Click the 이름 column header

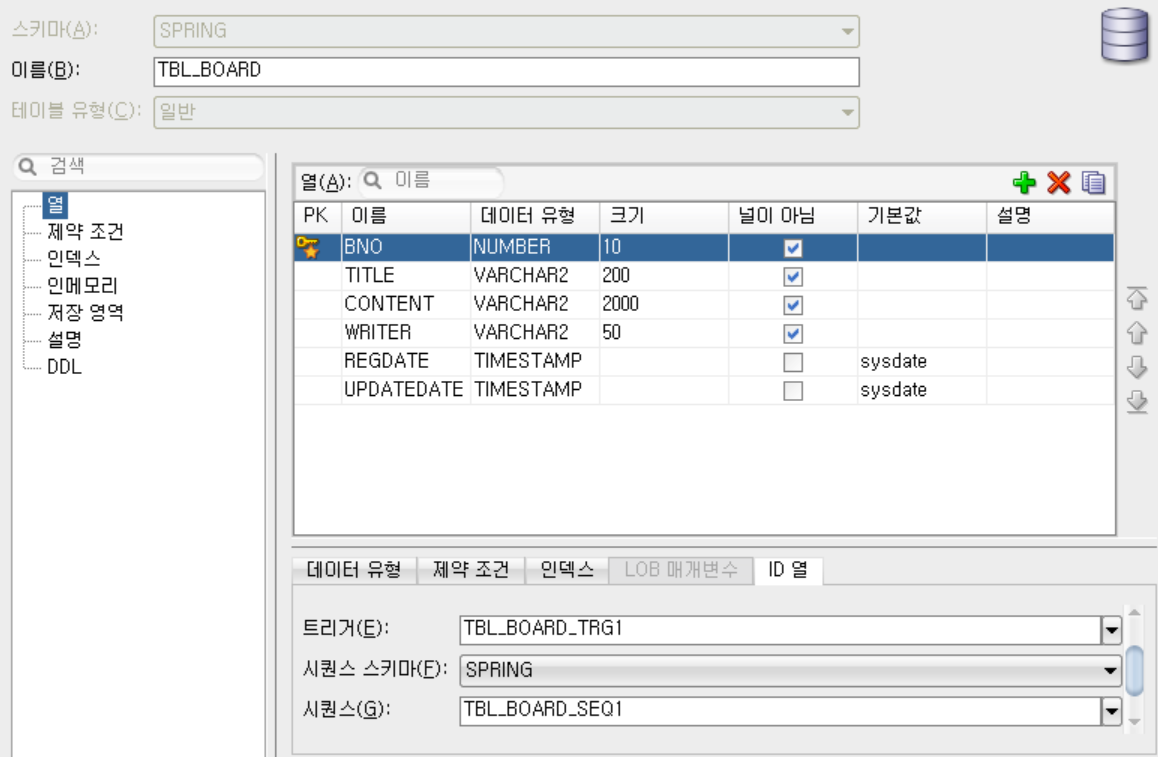pyautogui.click(x=405, y=216)
